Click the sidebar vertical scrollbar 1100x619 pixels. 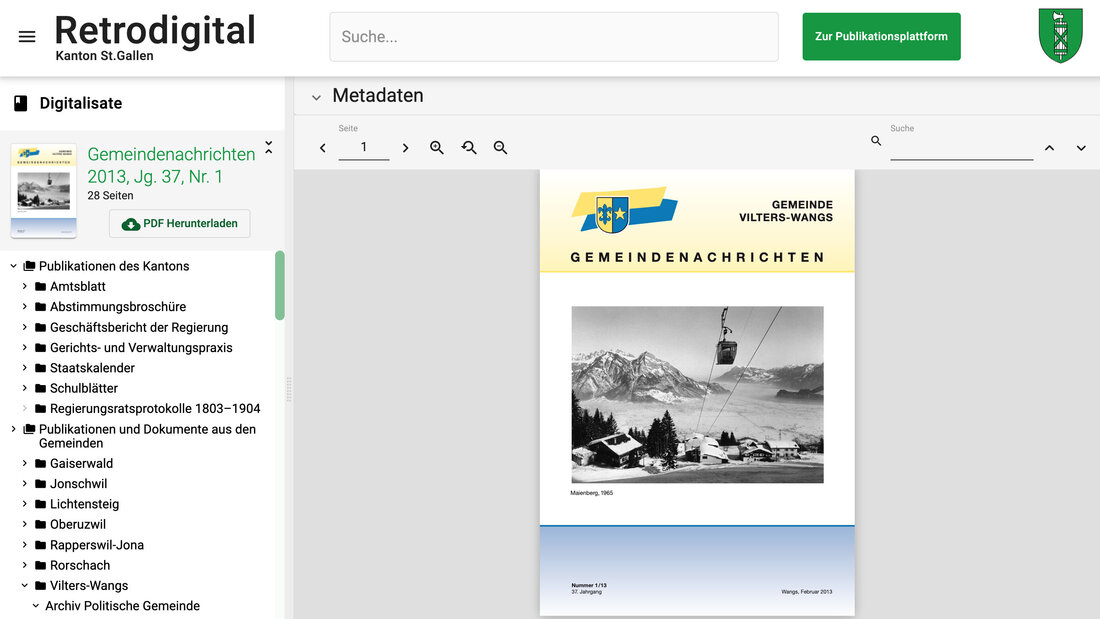pyautogui.click(x=280, y=286)
